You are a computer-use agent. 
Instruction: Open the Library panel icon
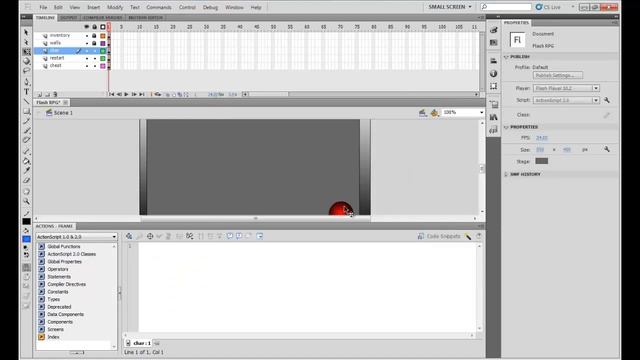click(493, 117)
